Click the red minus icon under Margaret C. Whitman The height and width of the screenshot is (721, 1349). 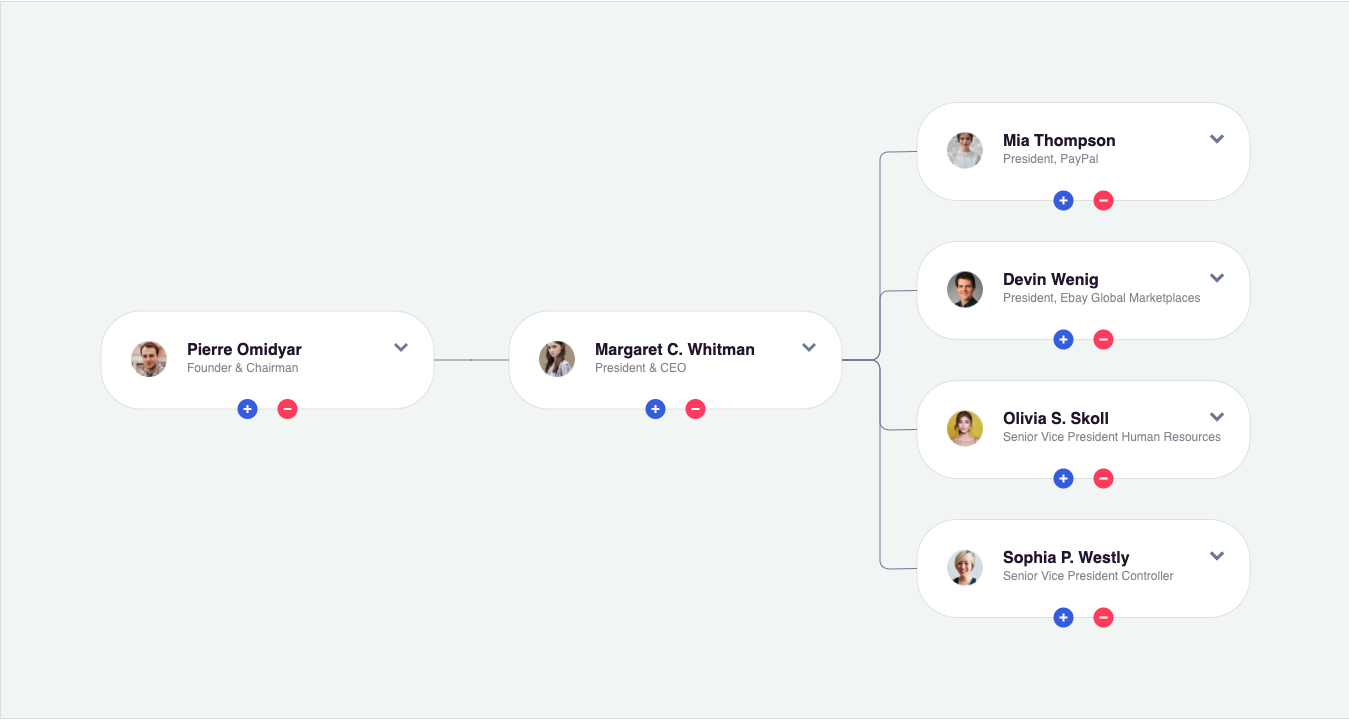695,409
